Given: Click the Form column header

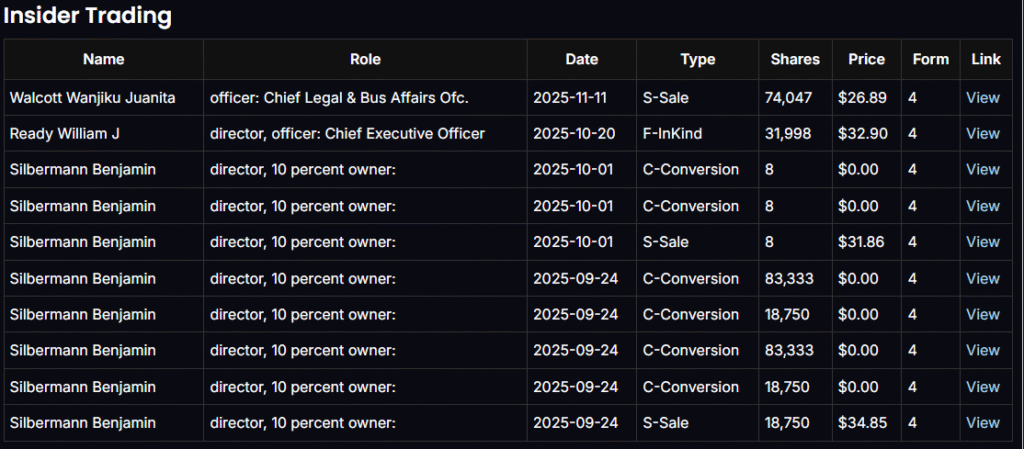Looking at the screenshot, I should click(x=930, y=60).
